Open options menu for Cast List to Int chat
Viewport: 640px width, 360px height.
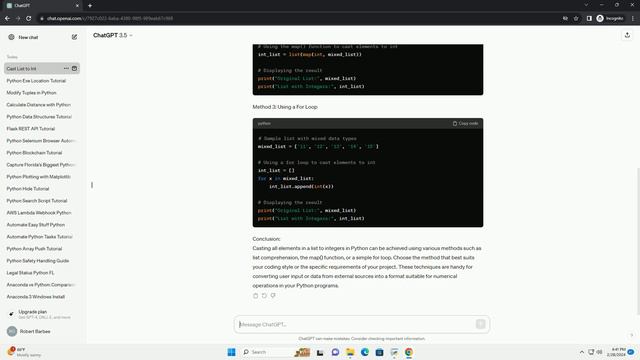pos(66,69)
